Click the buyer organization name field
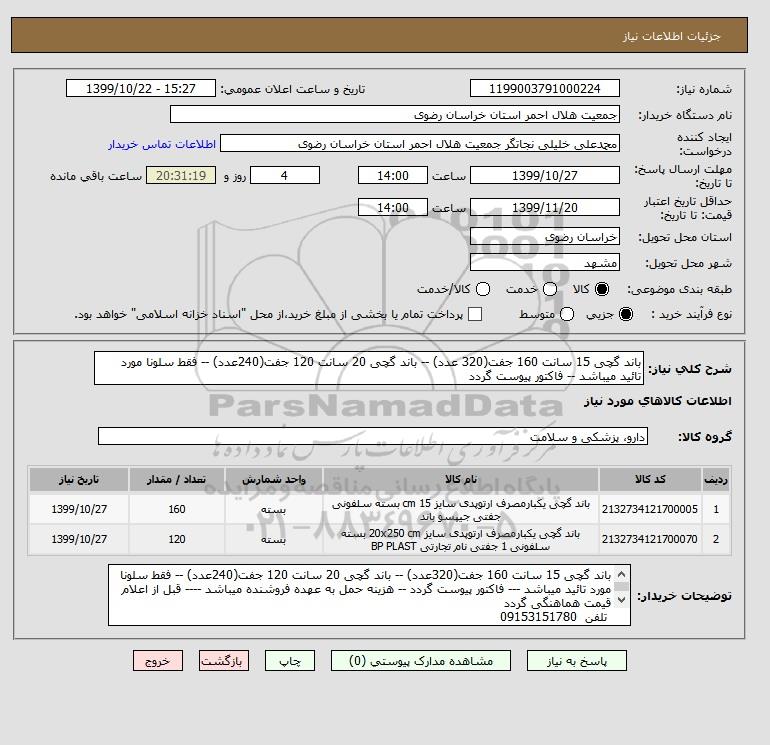Viewport: 770px width, 745px height. (x=395, y=114)
